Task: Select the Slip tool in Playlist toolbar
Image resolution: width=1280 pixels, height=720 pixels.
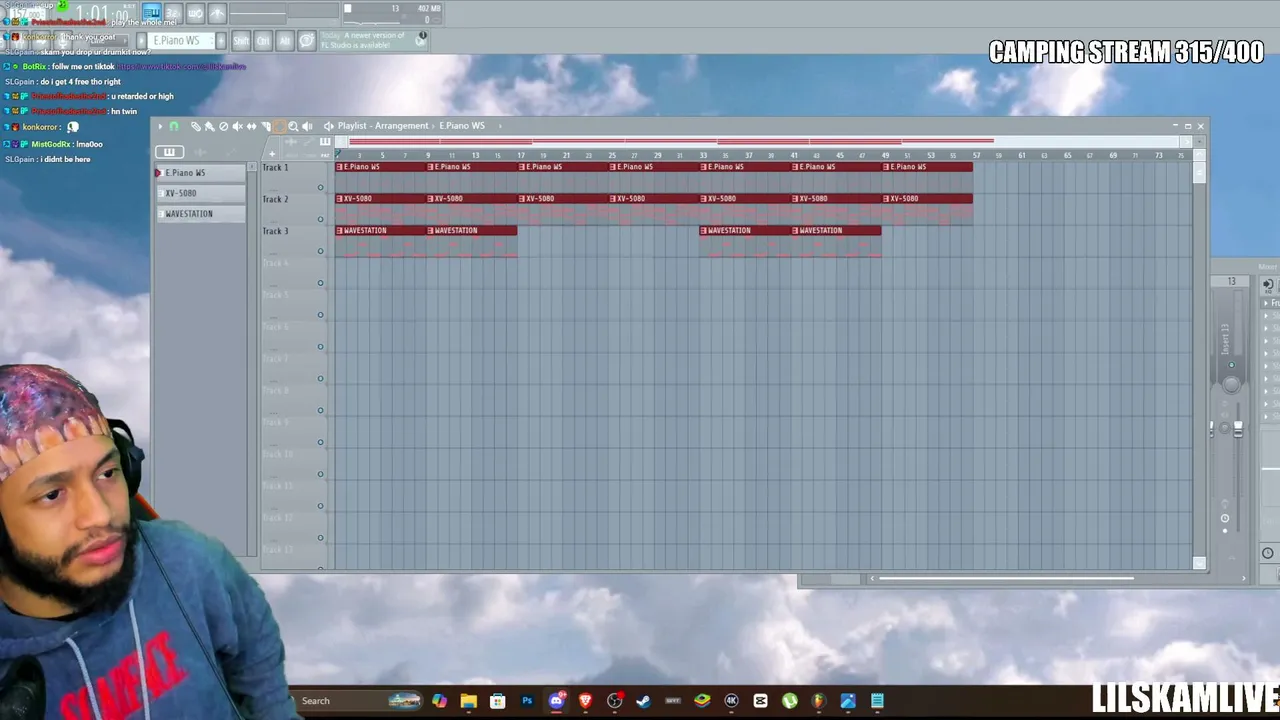Action: [x=251, y=126]
